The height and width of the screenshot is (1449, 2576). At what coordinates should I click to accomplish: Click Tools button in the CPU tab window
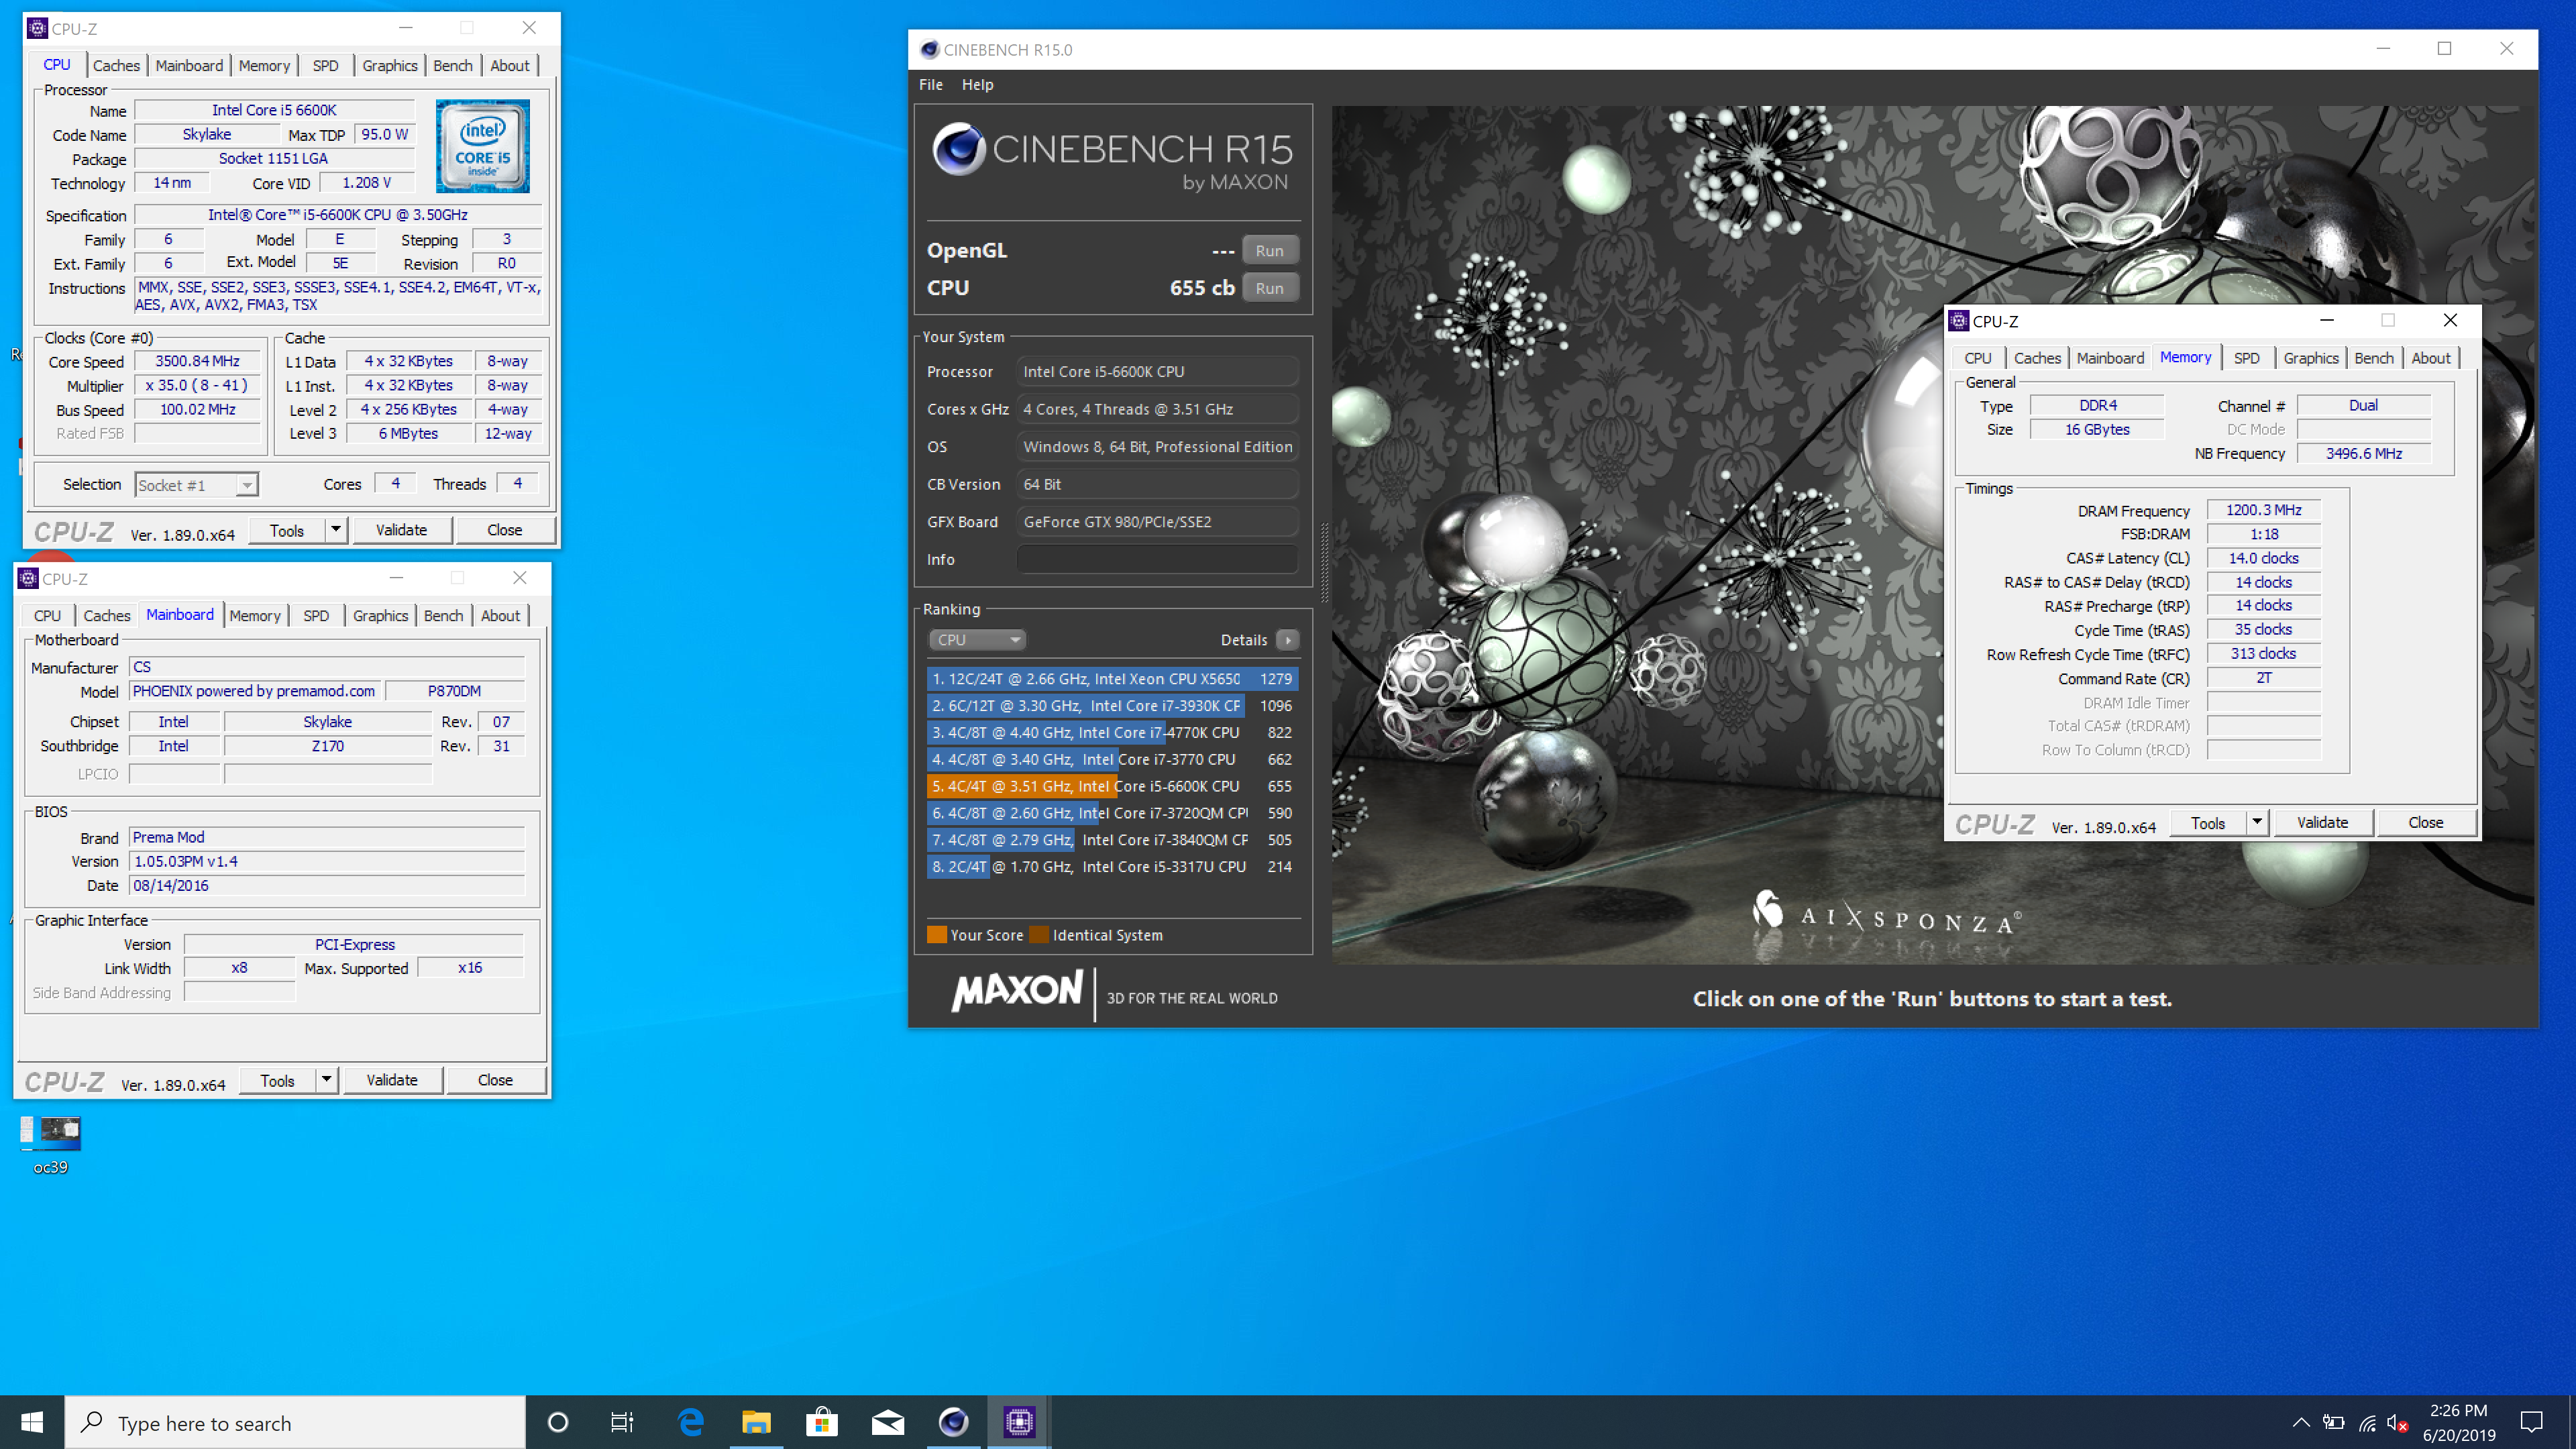286,530
